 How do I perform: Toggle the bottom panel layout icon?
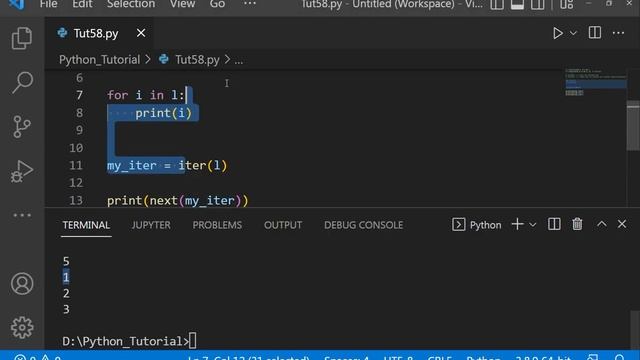517,4
